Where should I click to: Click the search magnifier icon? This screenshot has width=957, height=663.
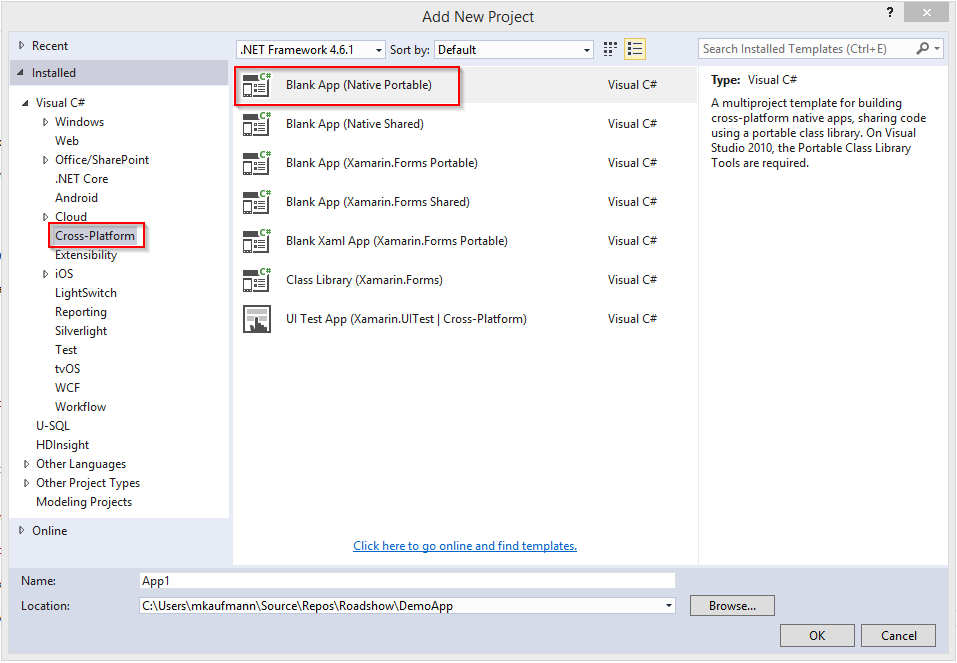coord(922,48)
